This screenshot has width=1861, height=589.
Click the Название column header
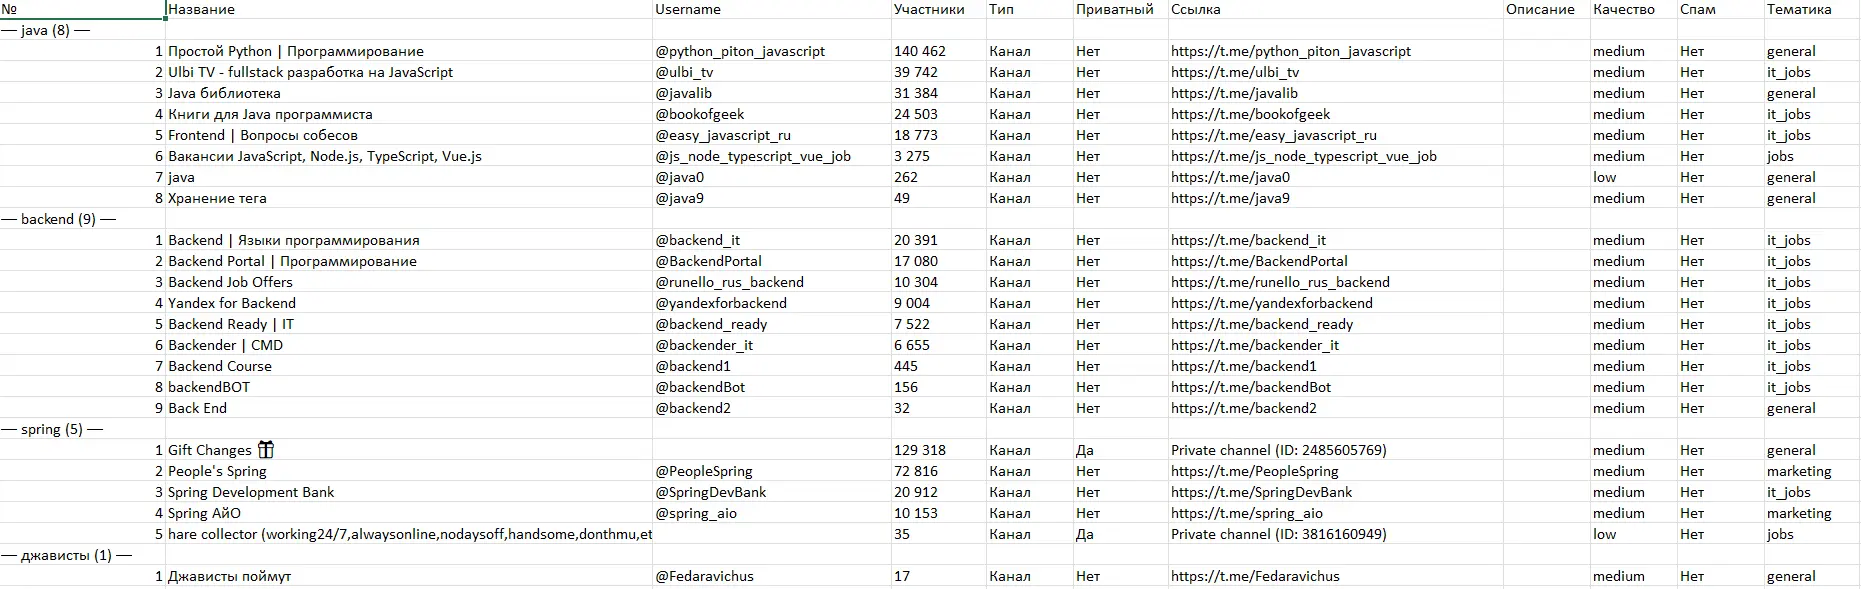click(x=201, y=9)
